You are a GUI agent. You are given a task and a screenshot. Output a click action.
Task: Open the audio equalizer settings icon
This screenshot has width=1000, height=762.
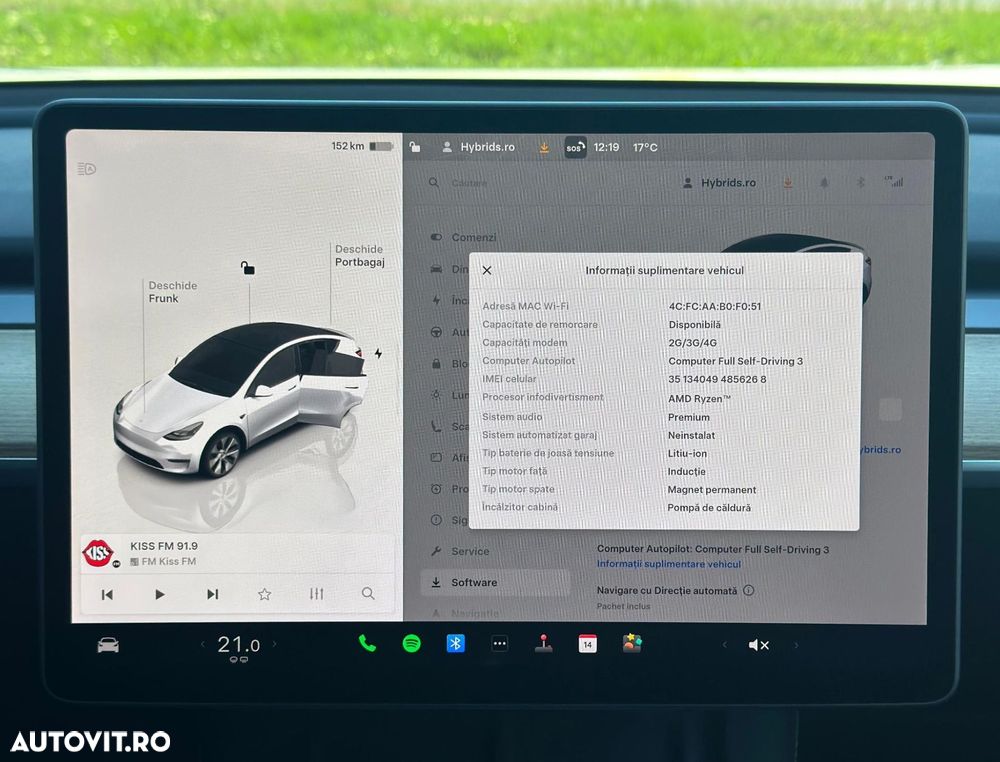316,594
